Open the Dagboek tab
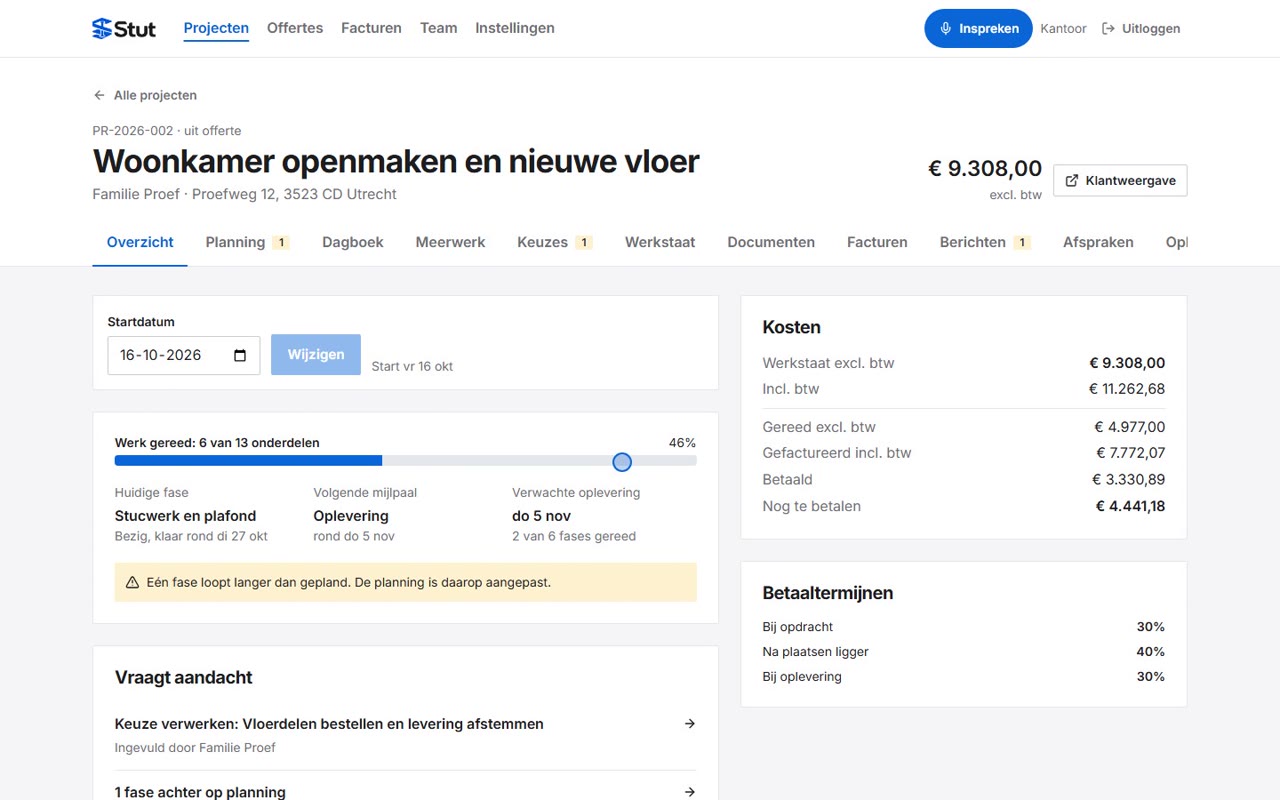This screenshot has width=1280, height=800. click(353, 242)
